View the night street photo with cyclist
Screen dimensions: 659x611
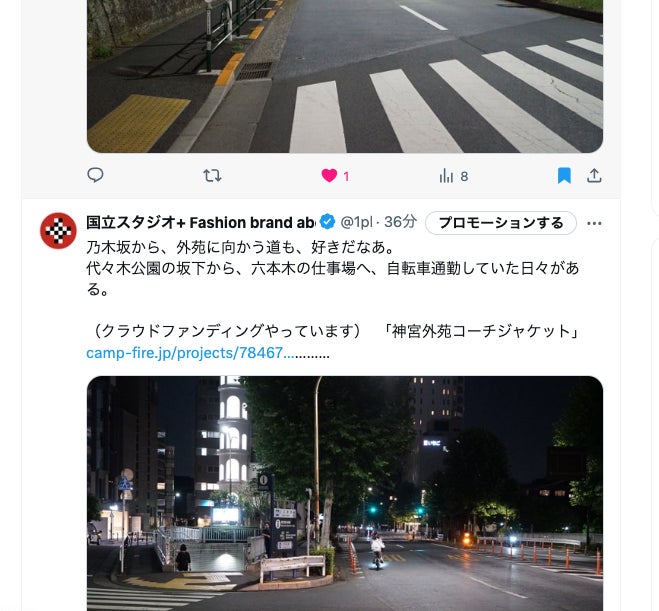pos(345,493)
